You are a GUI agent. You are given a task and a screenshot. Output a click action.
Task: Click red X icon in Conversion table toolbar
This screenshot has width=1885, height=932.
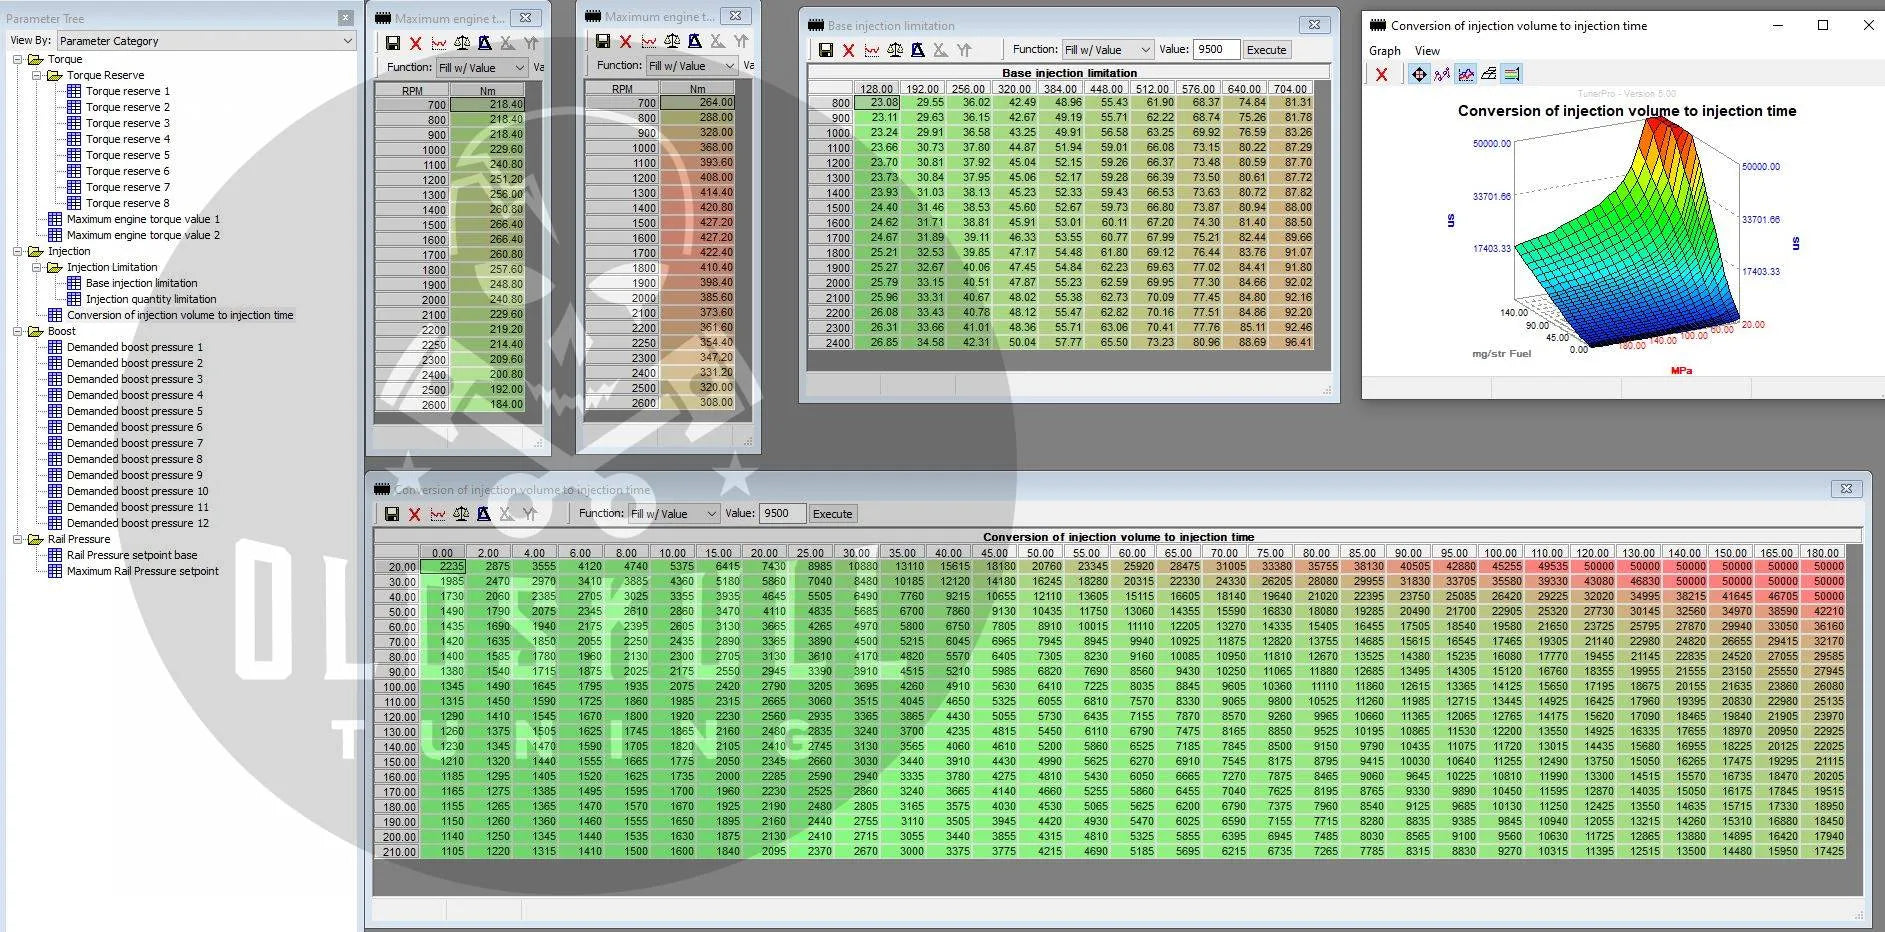coord(415,514)
